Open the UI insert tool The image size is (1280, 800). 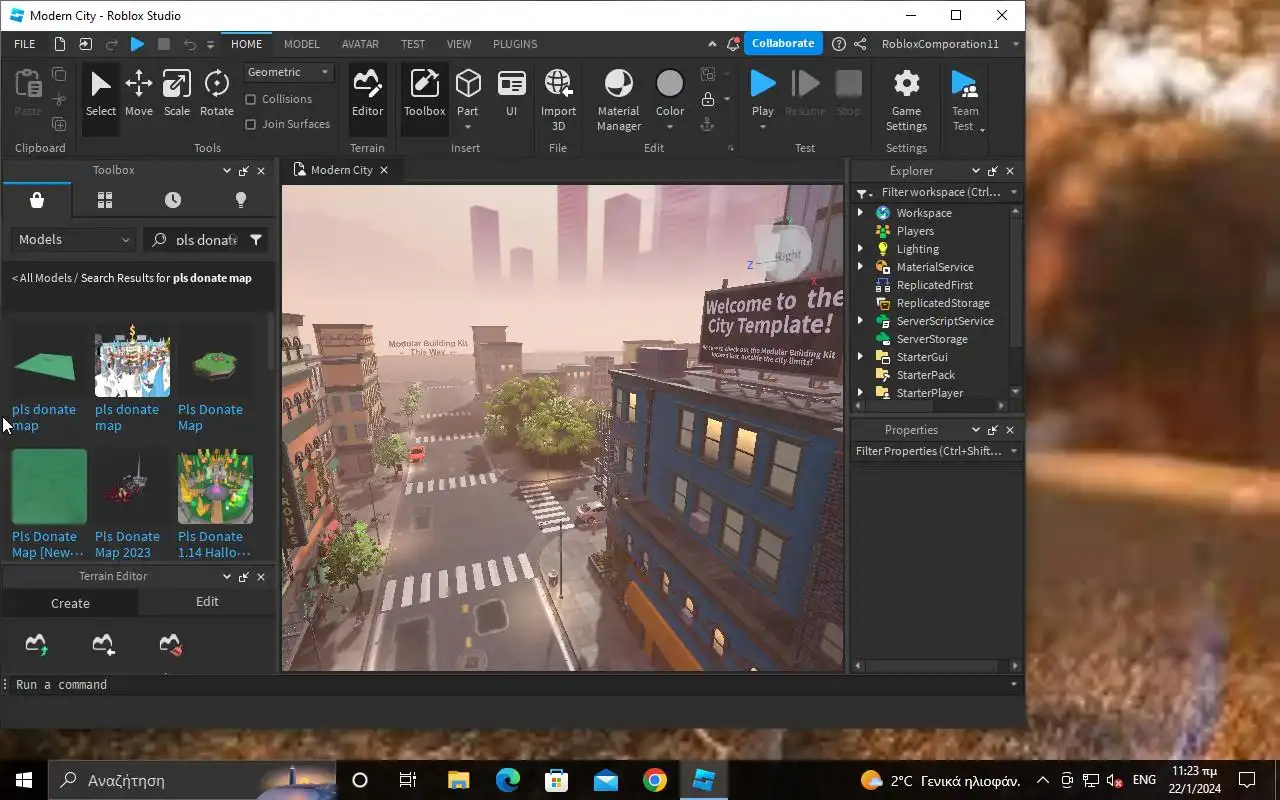click(511, 94)
